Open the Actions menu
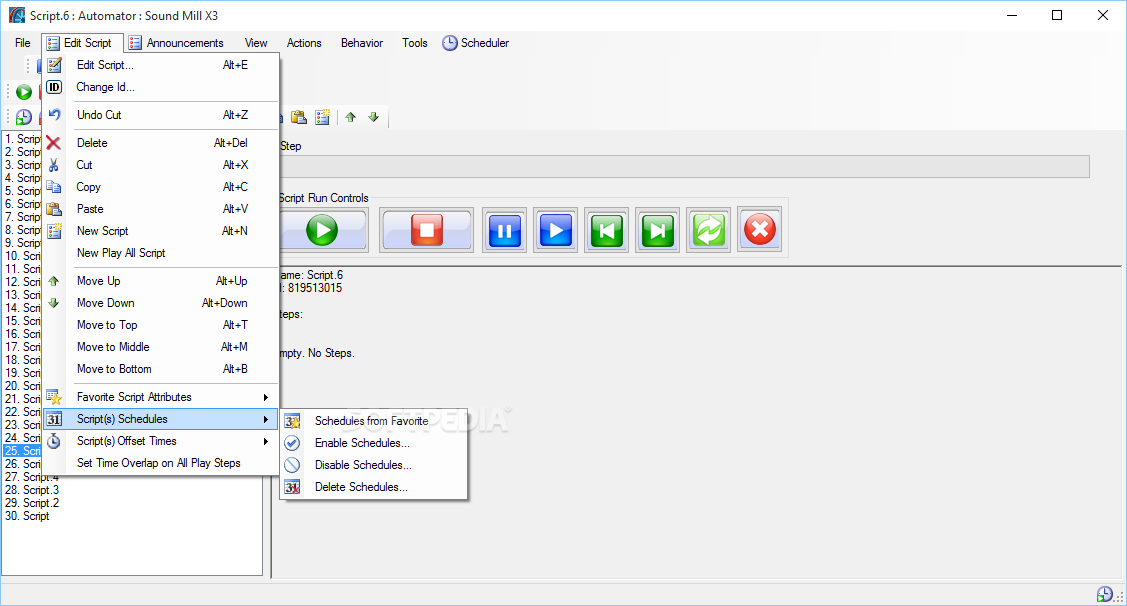The height and width of the screenshot is (606, 1127). pyautogui.click(x=304, y=43)
